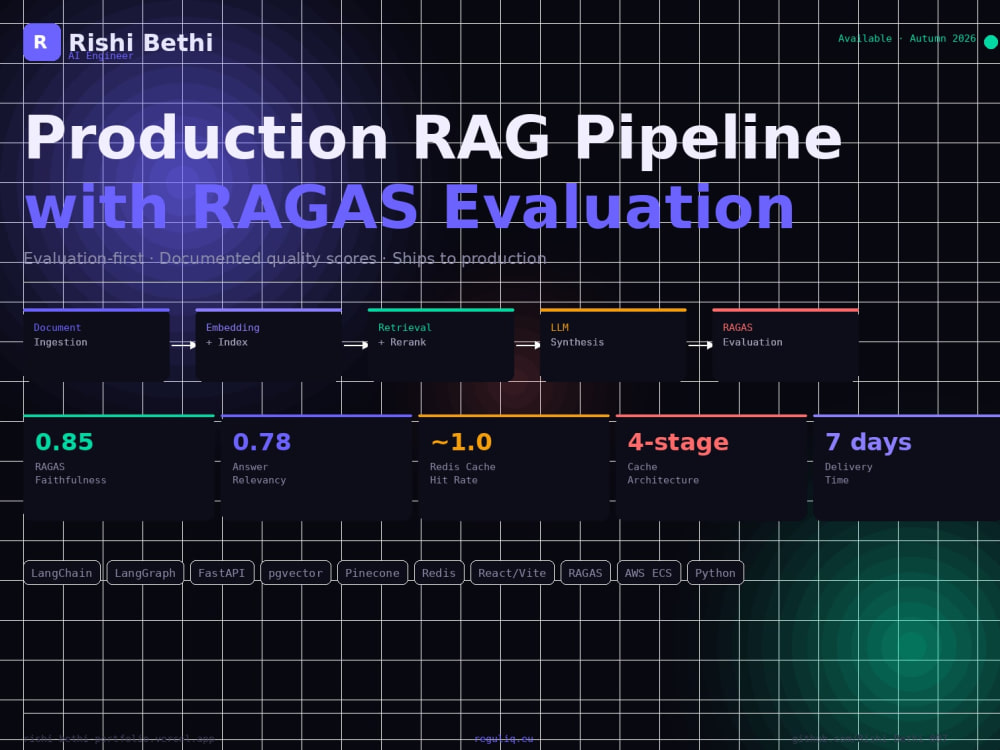The width and height of the screenshot is (1000, 750).
Task: Click the LangGraph tag
Action: [x=145, y=573]
